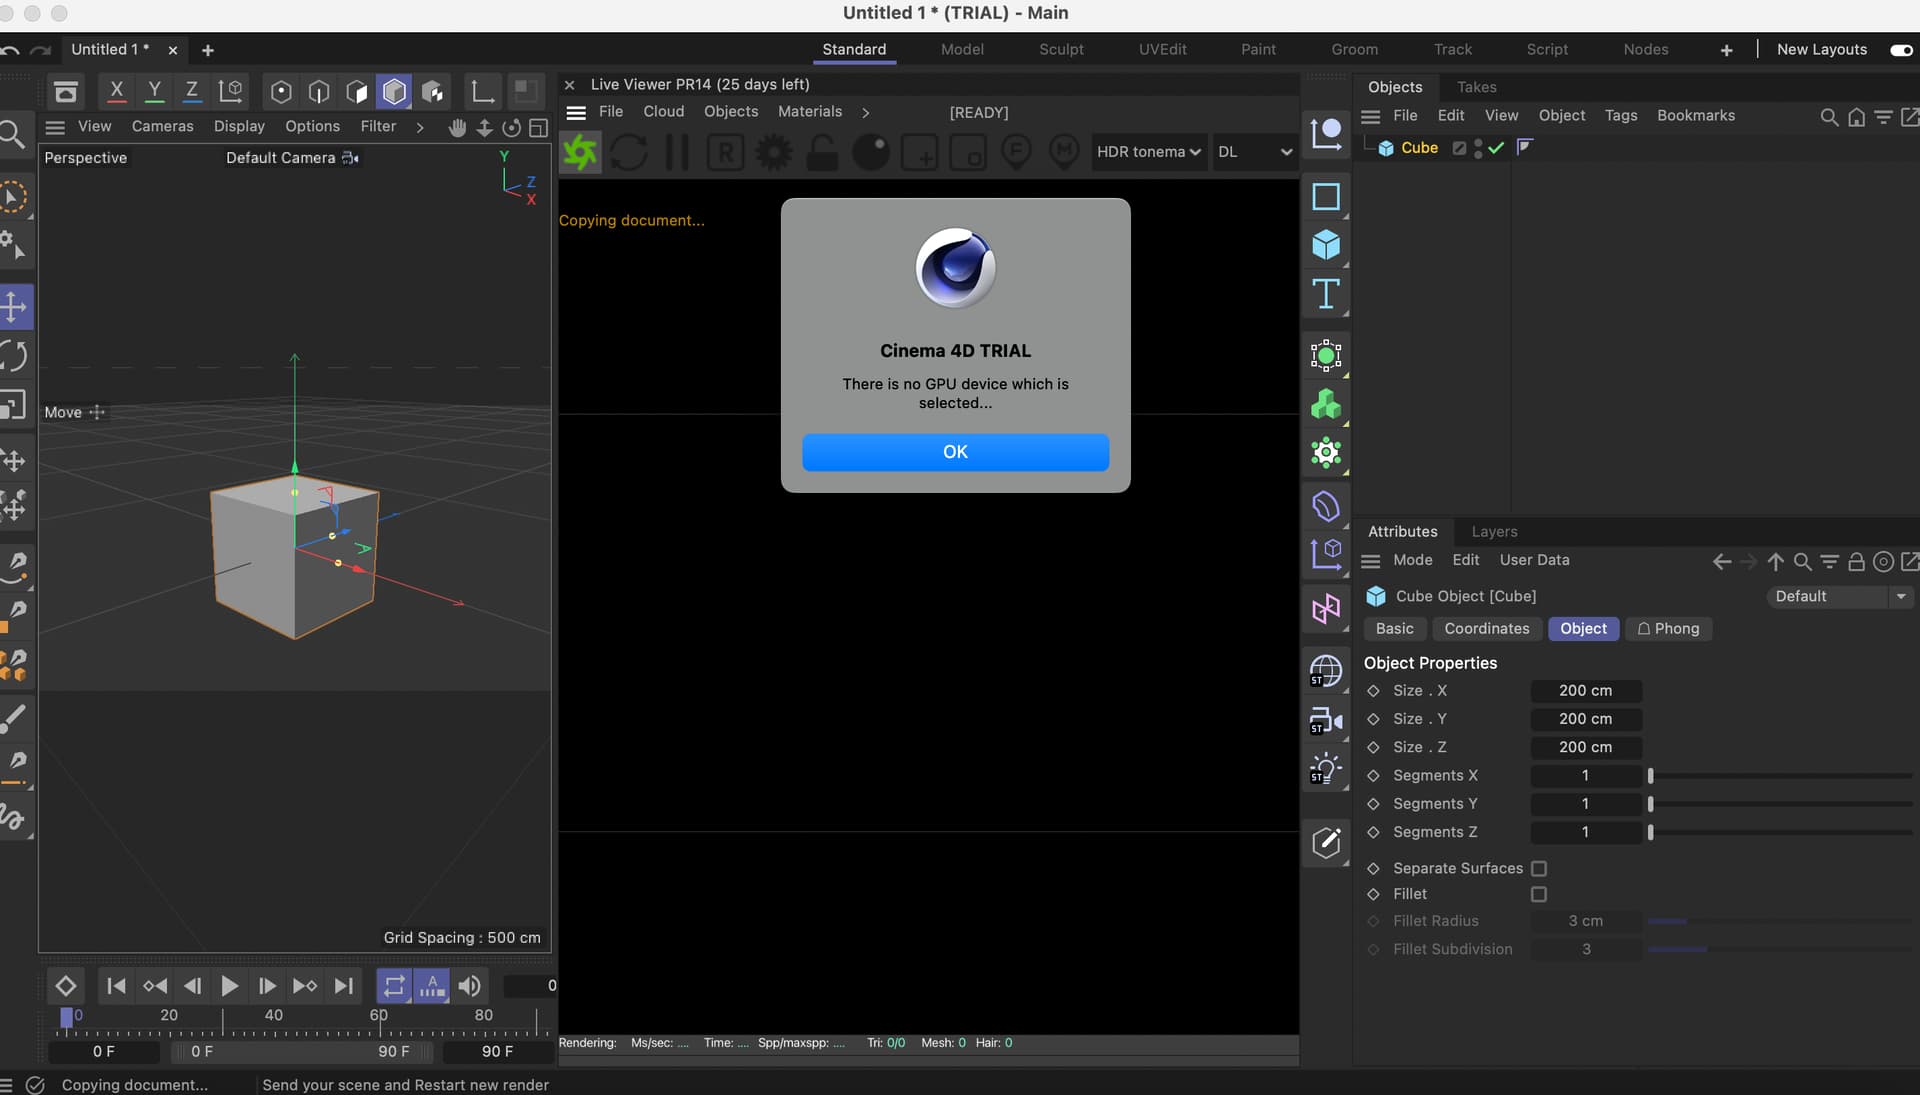
Task: Toggle the Separate Surfaces checkbox
Action: (x=1539, y=868)
